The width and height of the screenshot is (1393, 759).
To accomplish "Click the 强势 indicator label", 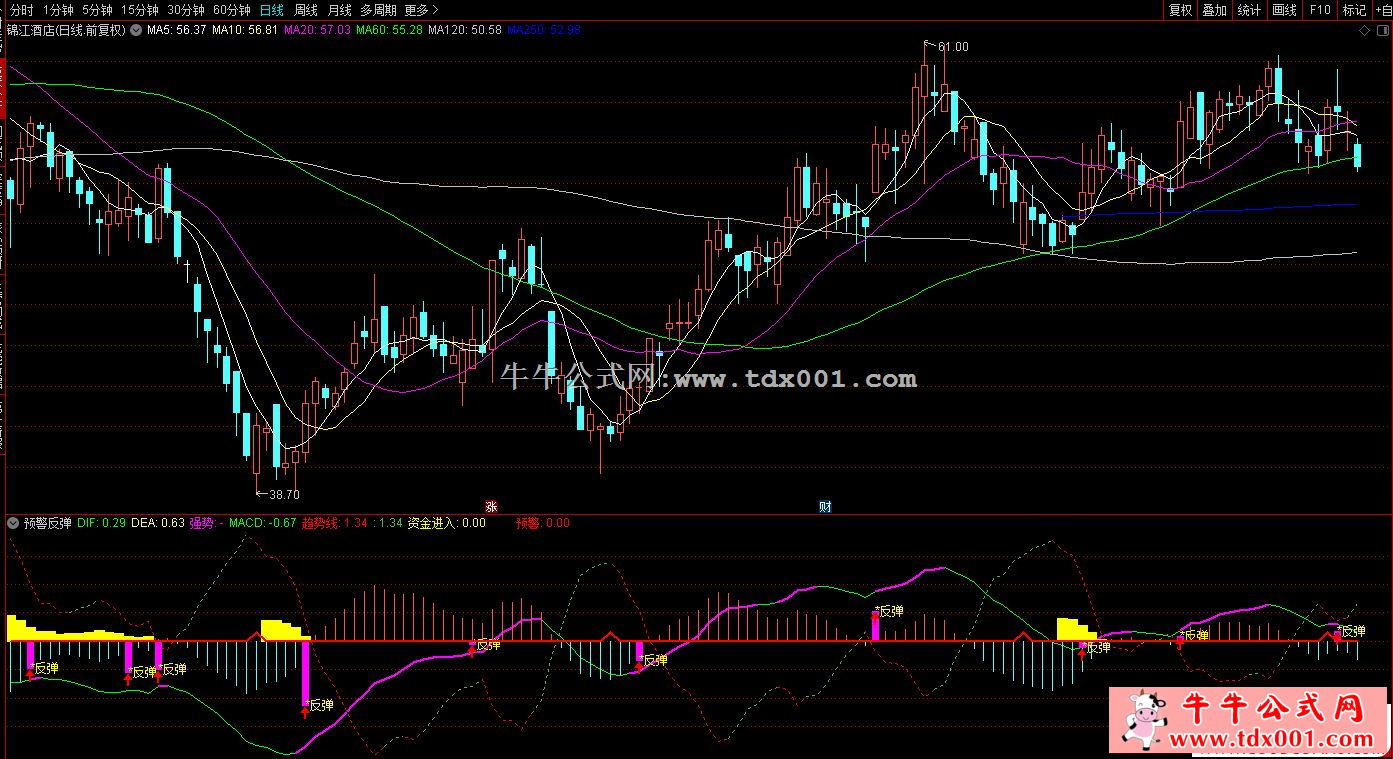I will 206,522.
